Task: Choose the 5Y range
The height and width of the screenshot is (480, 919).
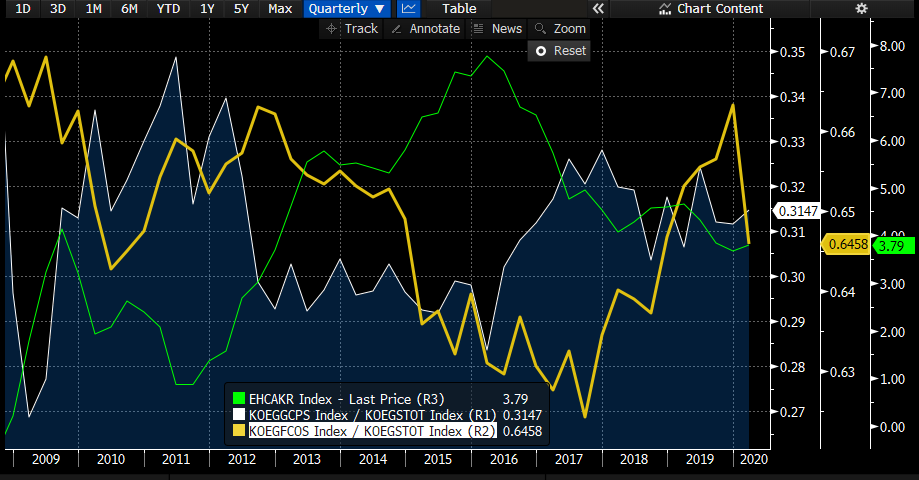Action: pos(241,9)
